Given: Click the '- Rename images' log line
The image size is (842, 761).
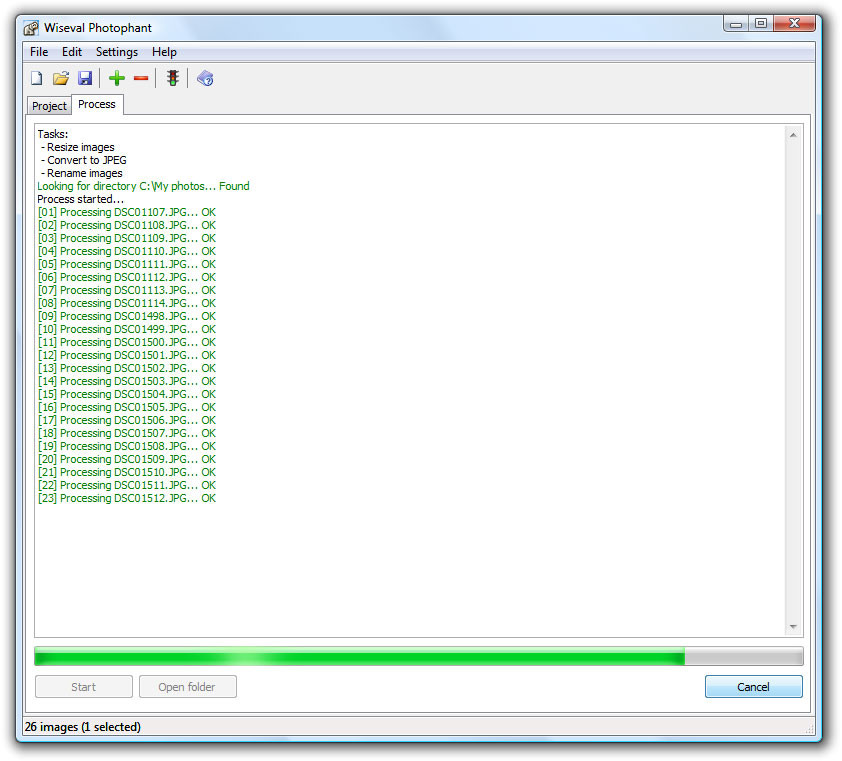Looking at the screenshot, I should tap(82, 173).
